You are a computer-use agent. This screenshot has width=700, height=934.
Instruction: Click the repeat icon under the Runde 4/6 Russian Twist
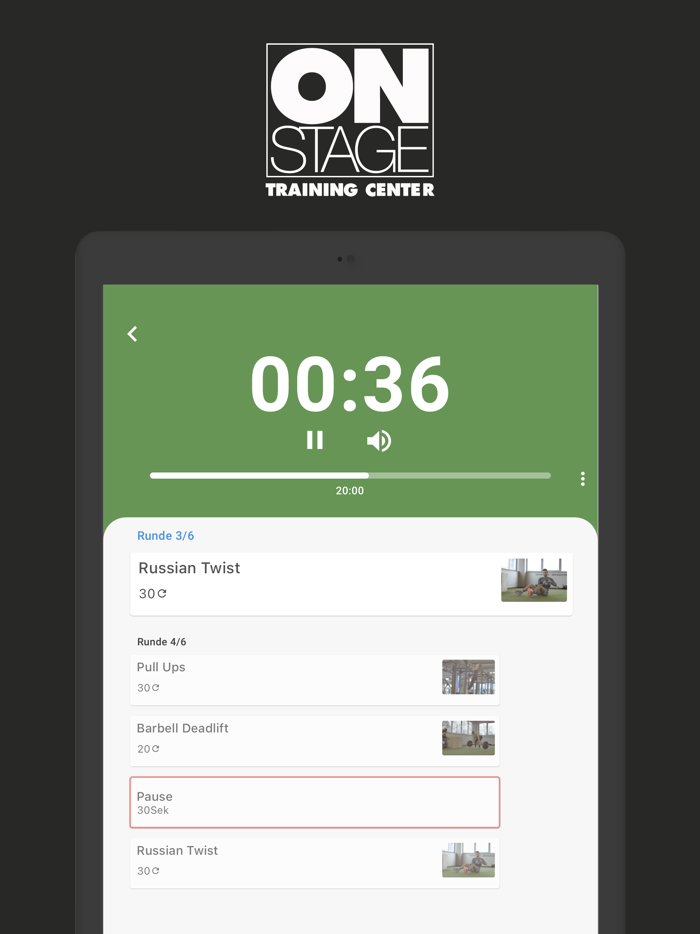click(x=155, y=871)
